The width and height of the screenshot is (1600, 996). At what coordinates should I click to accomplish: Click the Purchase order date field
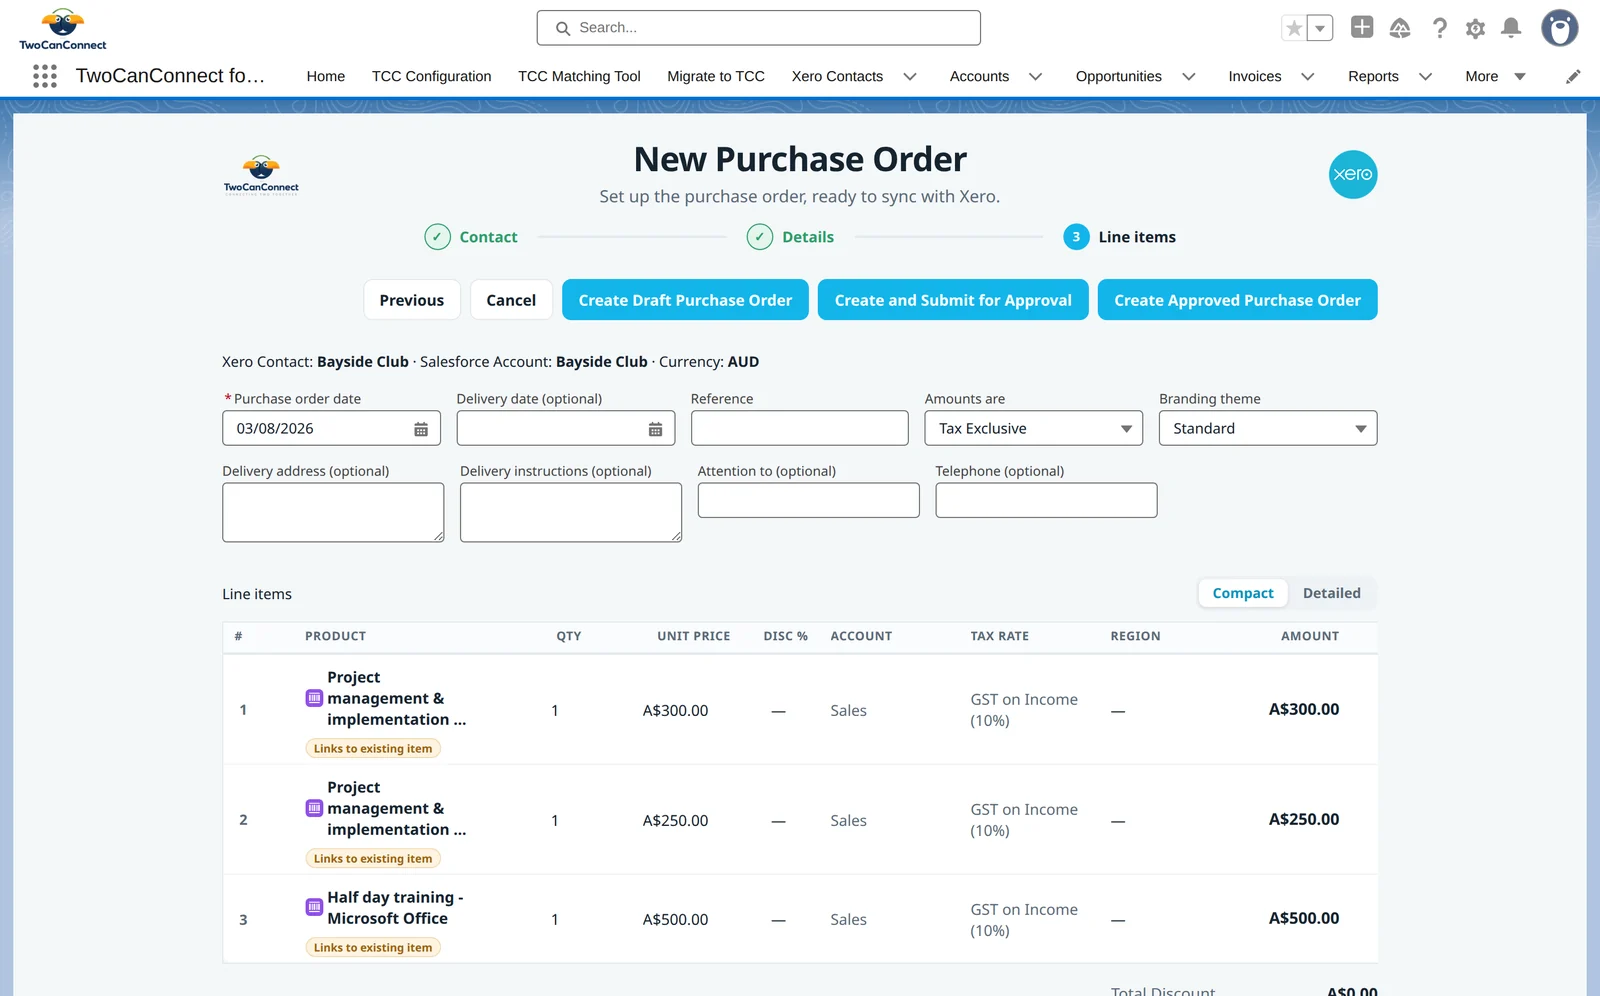[x=331, y=428]
